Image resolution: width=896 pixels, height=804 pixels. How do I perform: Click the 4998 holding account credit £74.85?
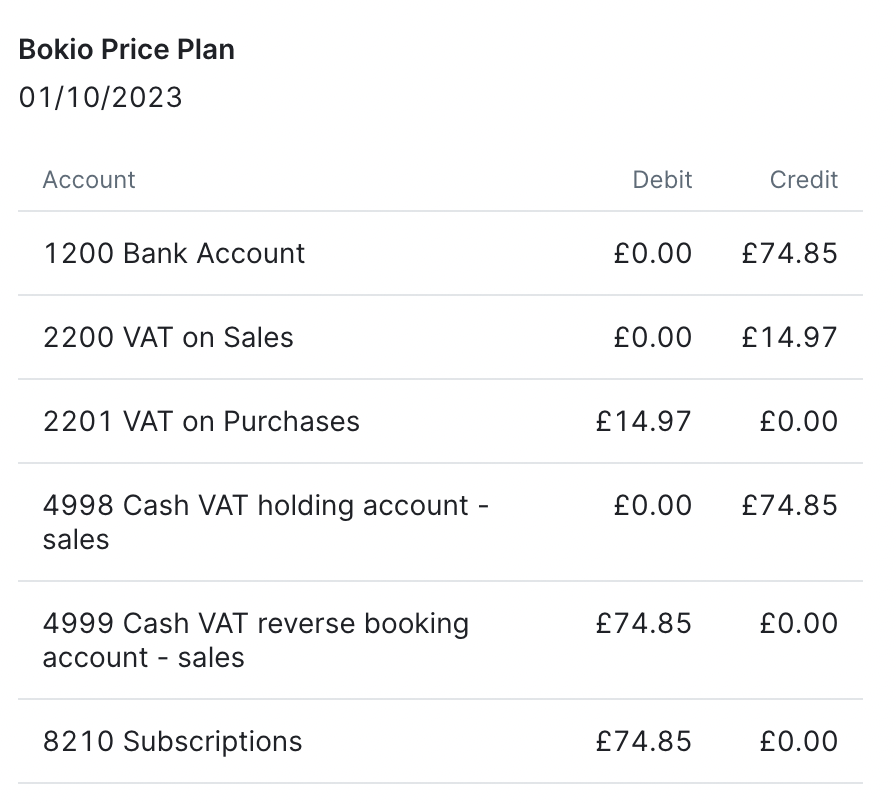point(789,505)
